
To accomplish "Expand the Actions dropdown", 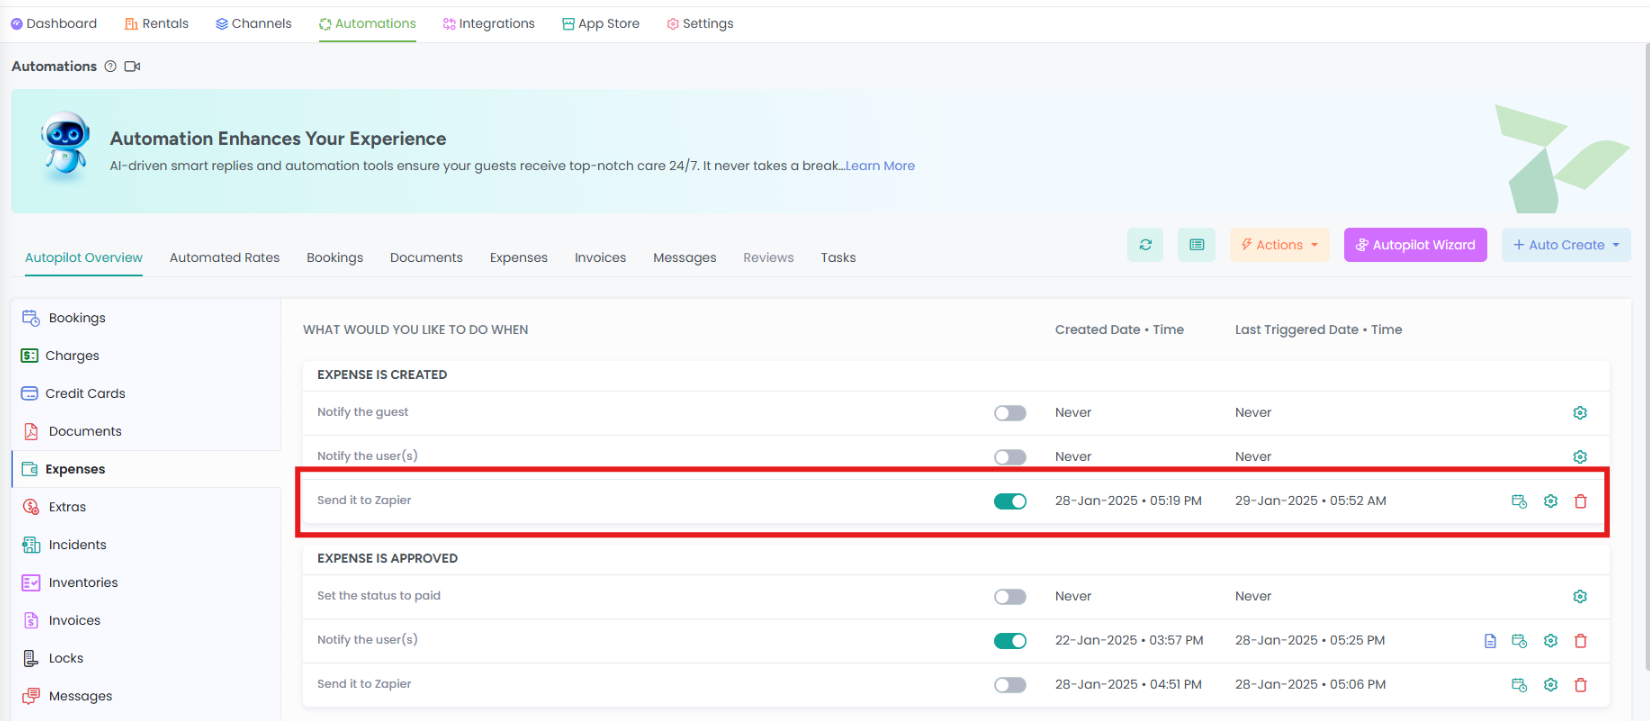I will point(1280,245).
